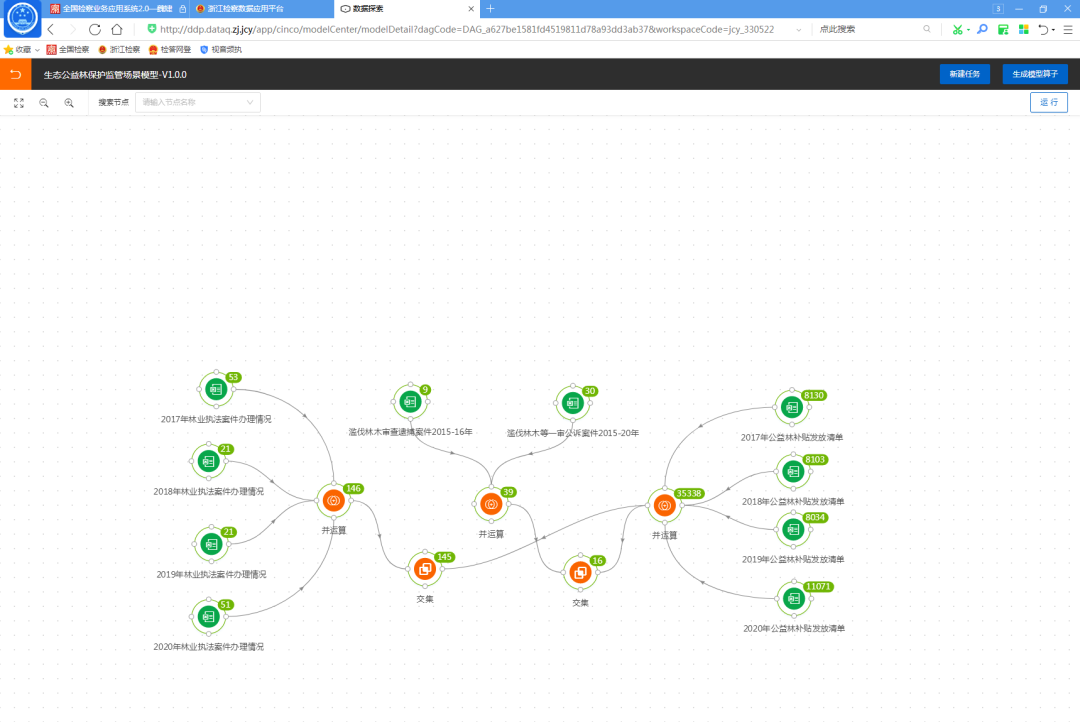Click the intersection node with count 145

(425, 569)
